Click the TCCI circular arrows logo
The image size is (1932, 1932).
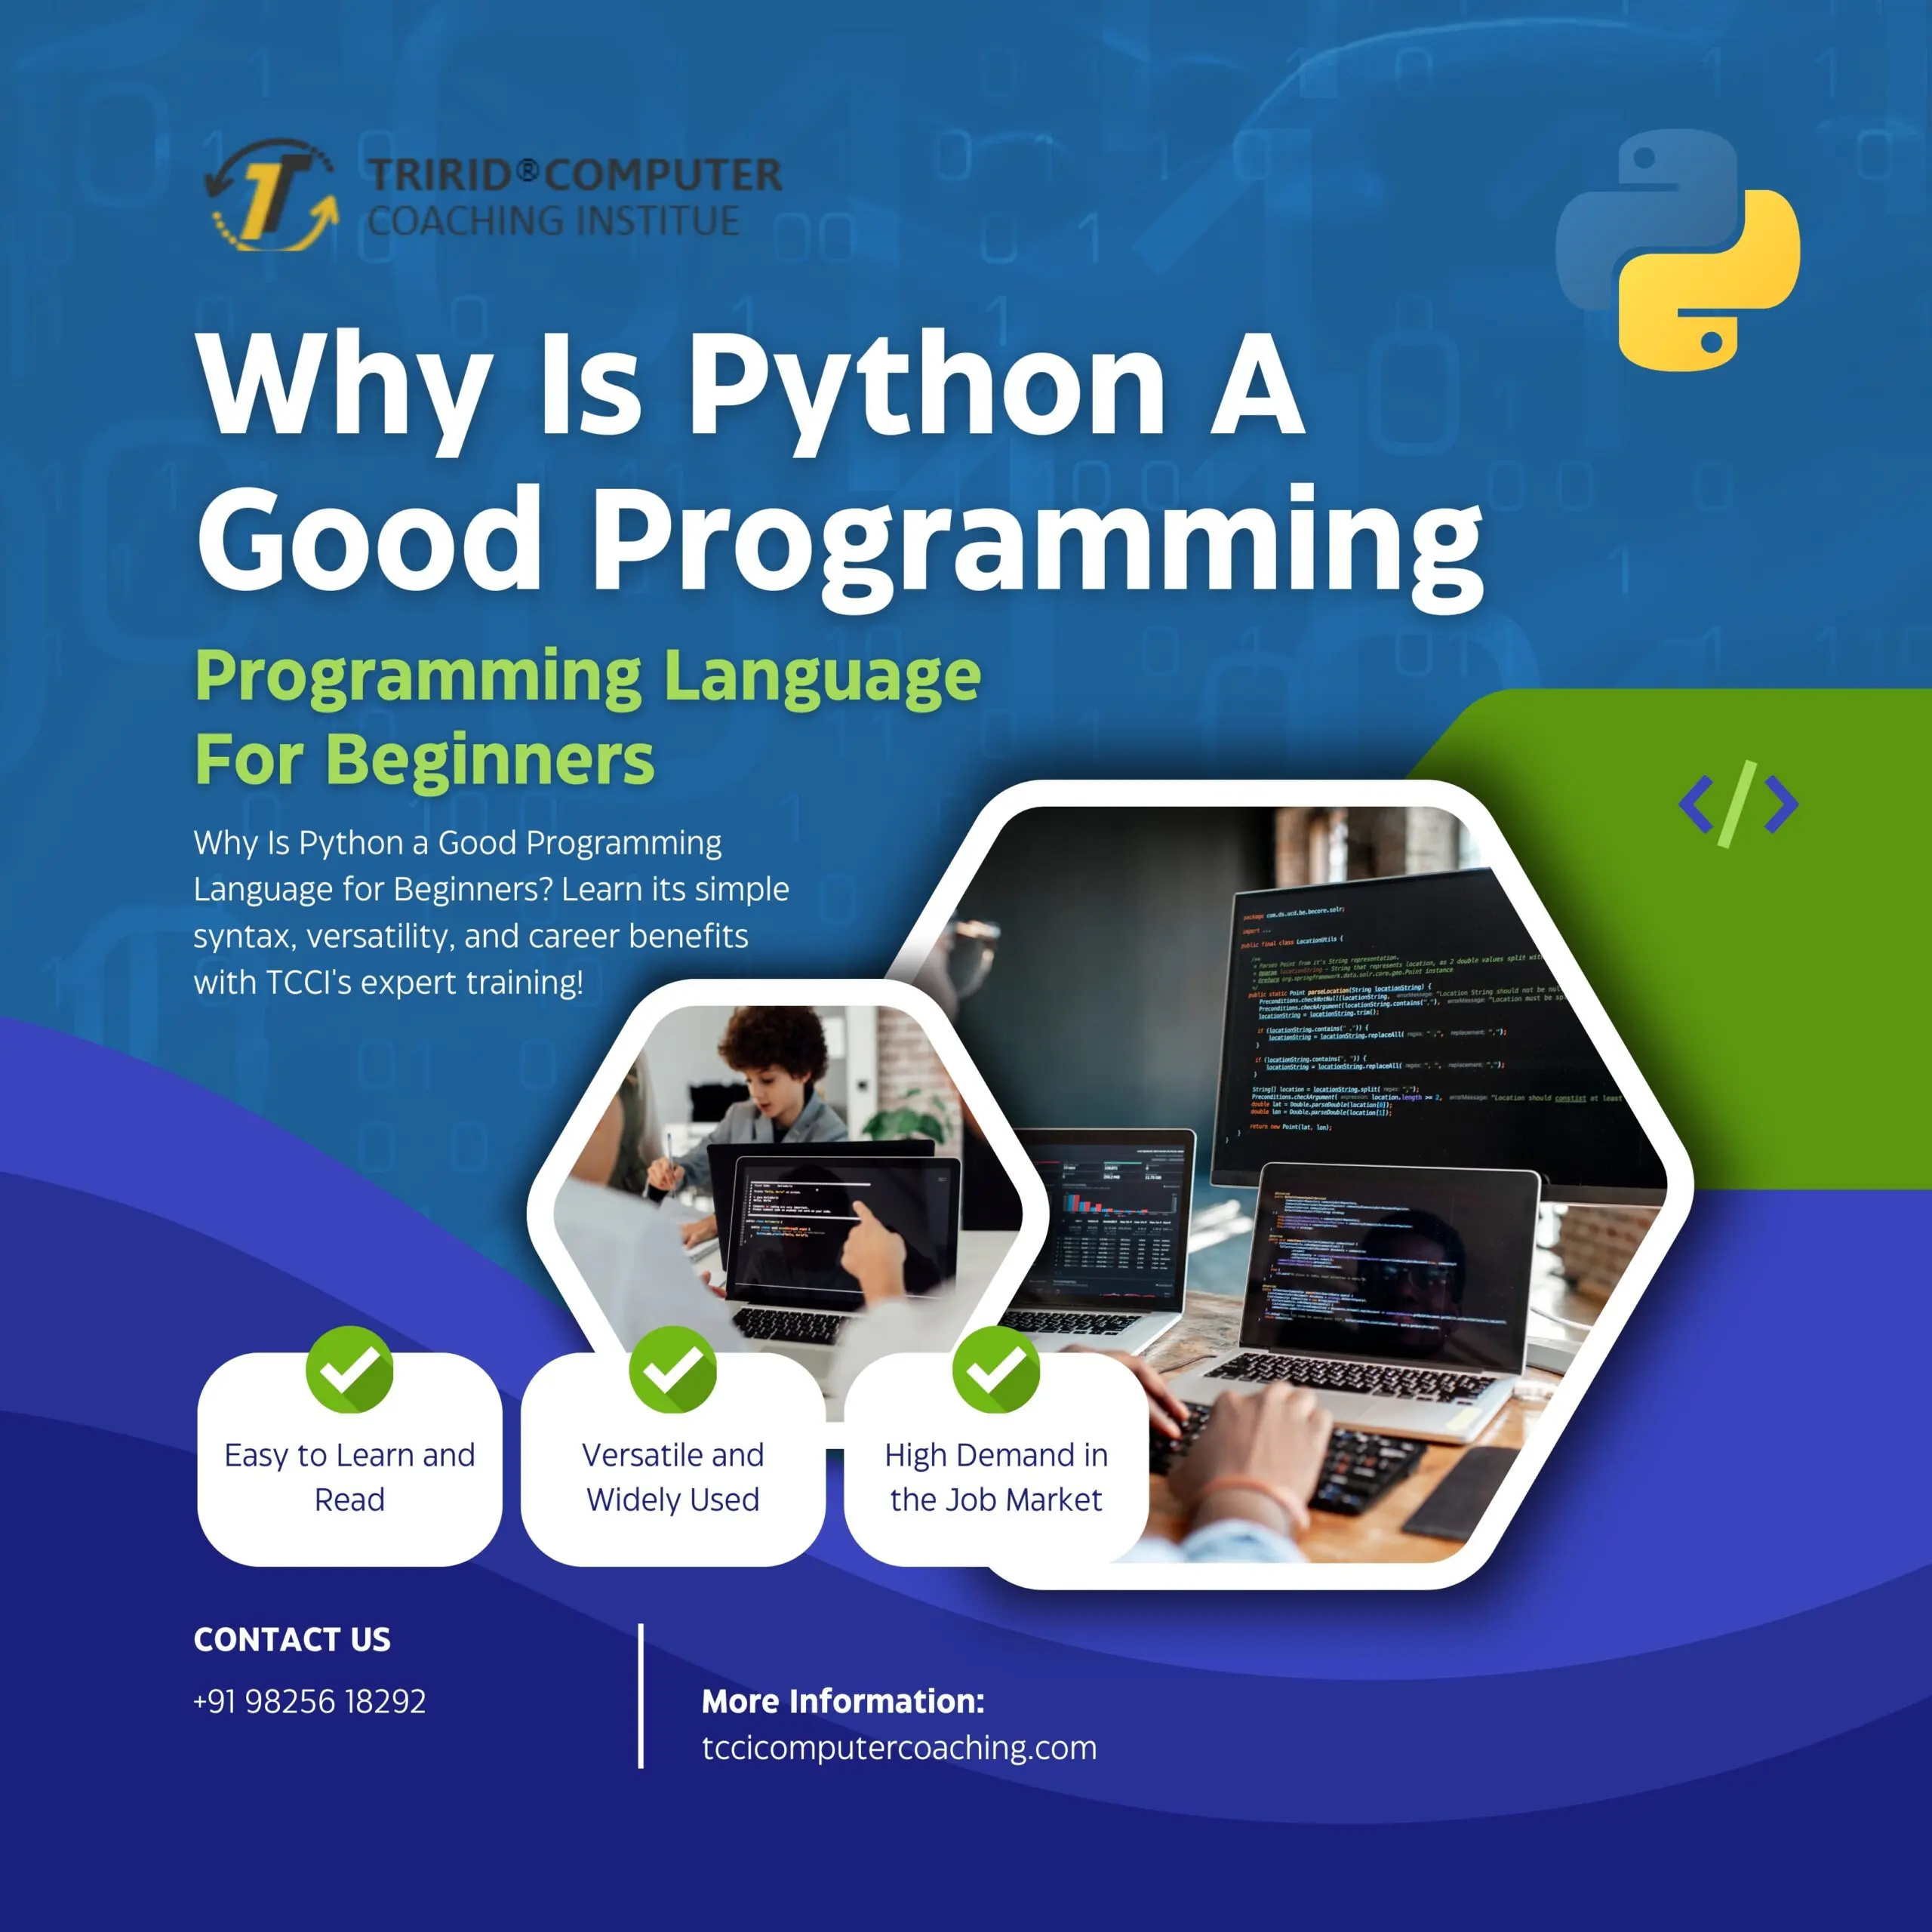(271, 196)
